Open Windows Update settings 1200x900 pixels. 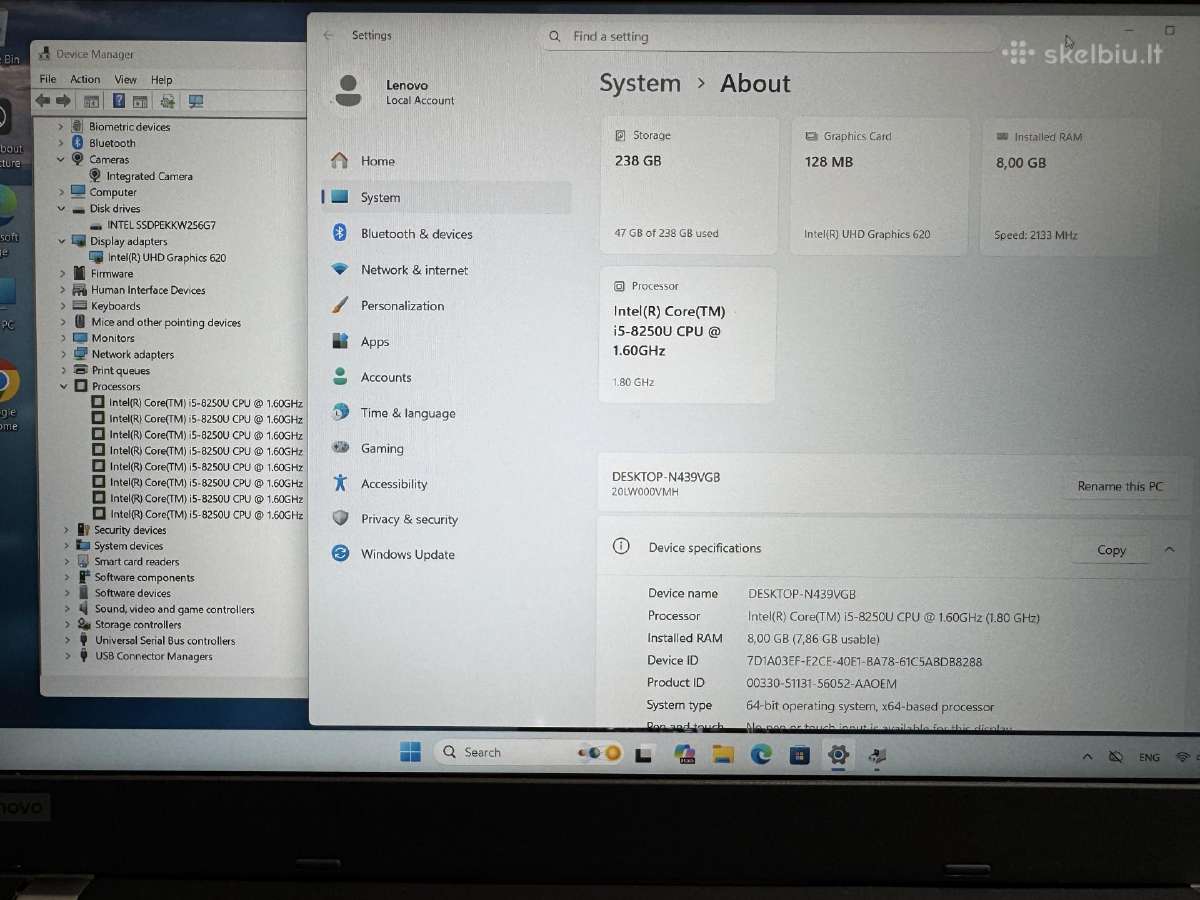[407, 555]
